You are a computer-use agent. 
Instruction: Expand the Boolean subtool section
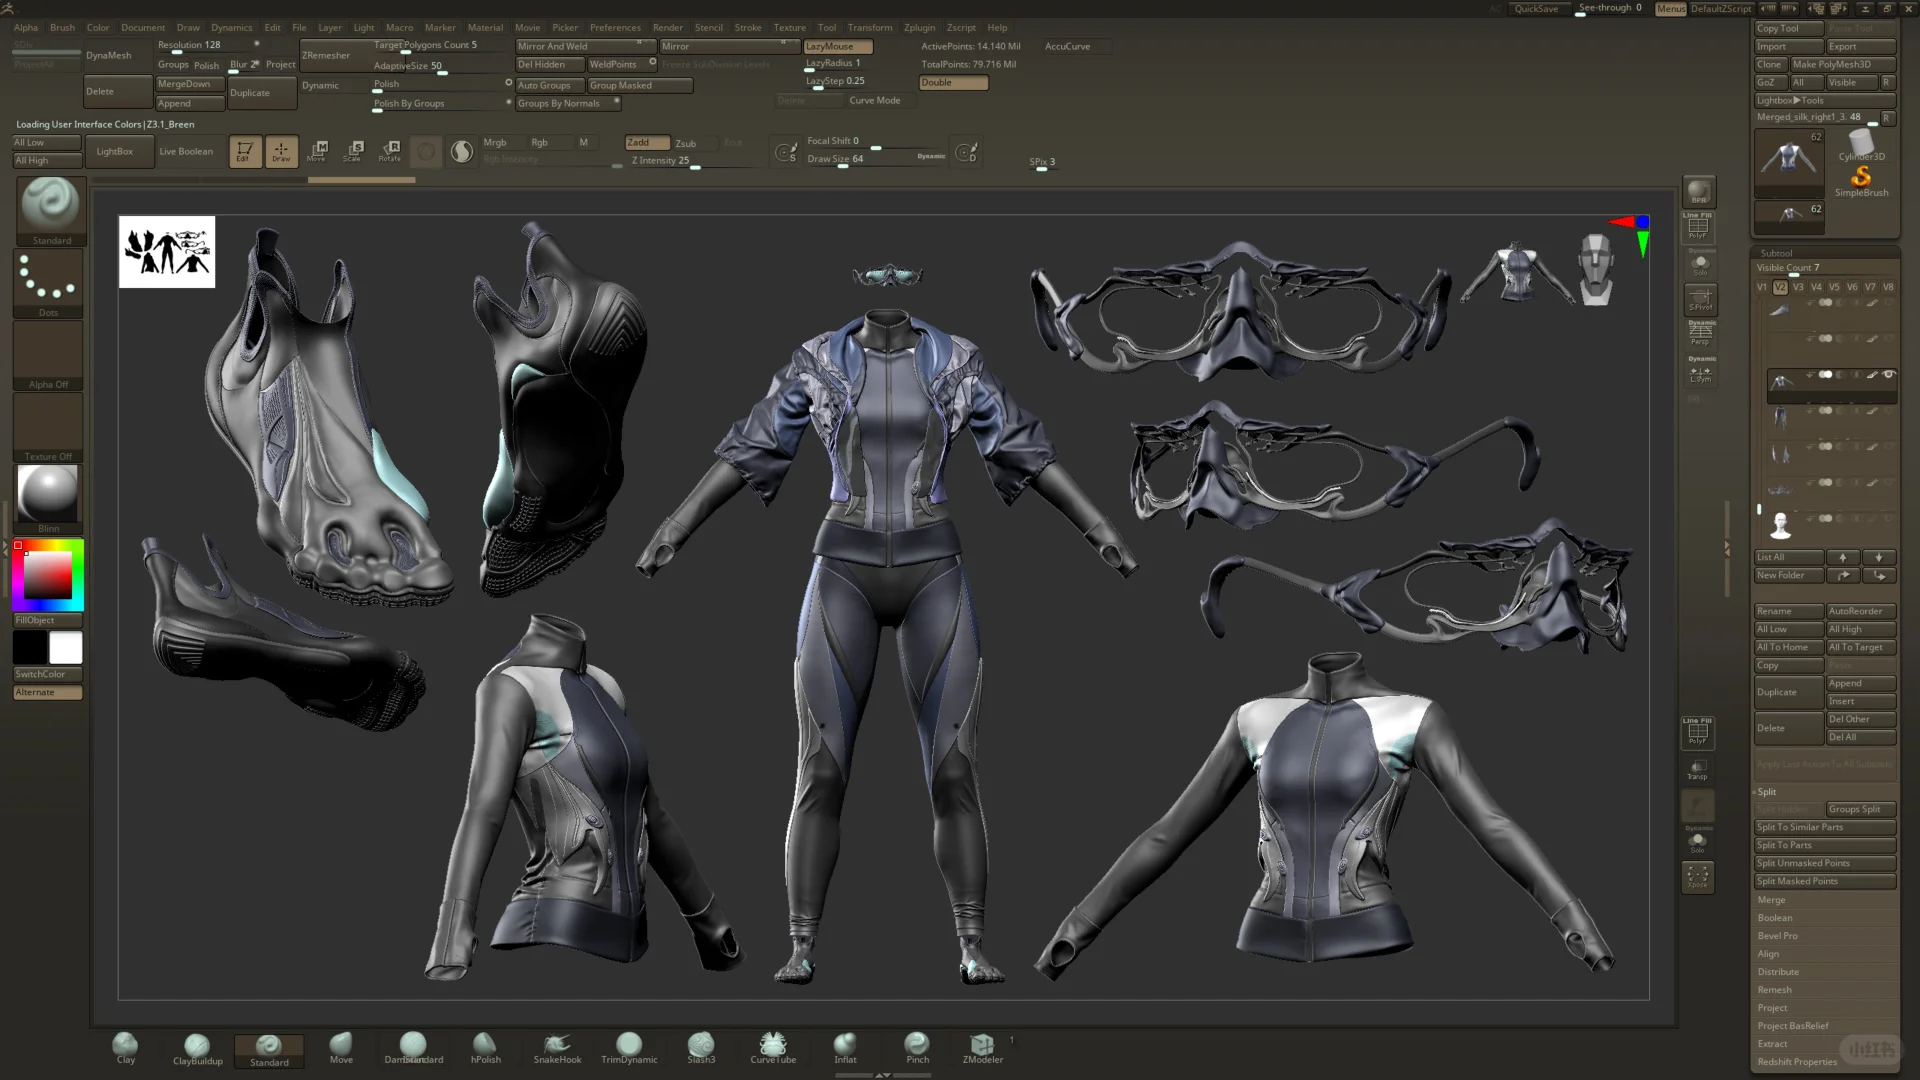click(1774, 918)
